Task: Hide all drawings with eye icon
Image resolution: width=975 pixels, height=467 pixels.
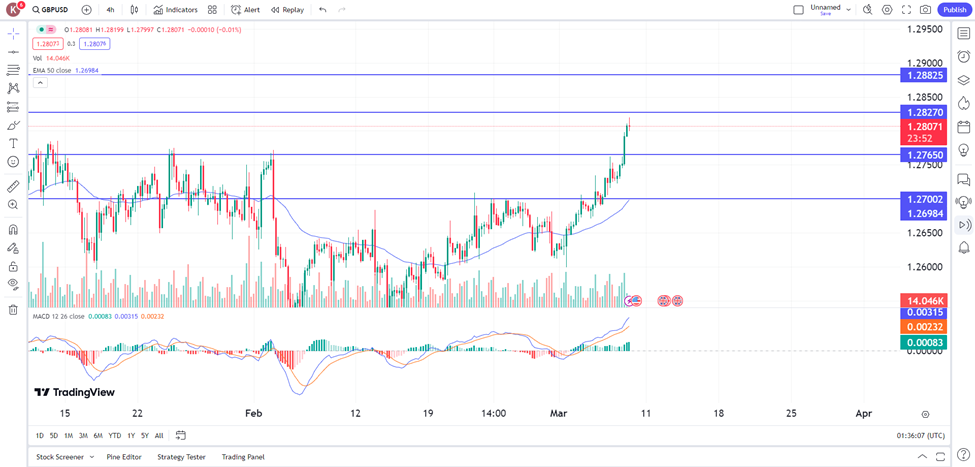Action: [13, 285]
